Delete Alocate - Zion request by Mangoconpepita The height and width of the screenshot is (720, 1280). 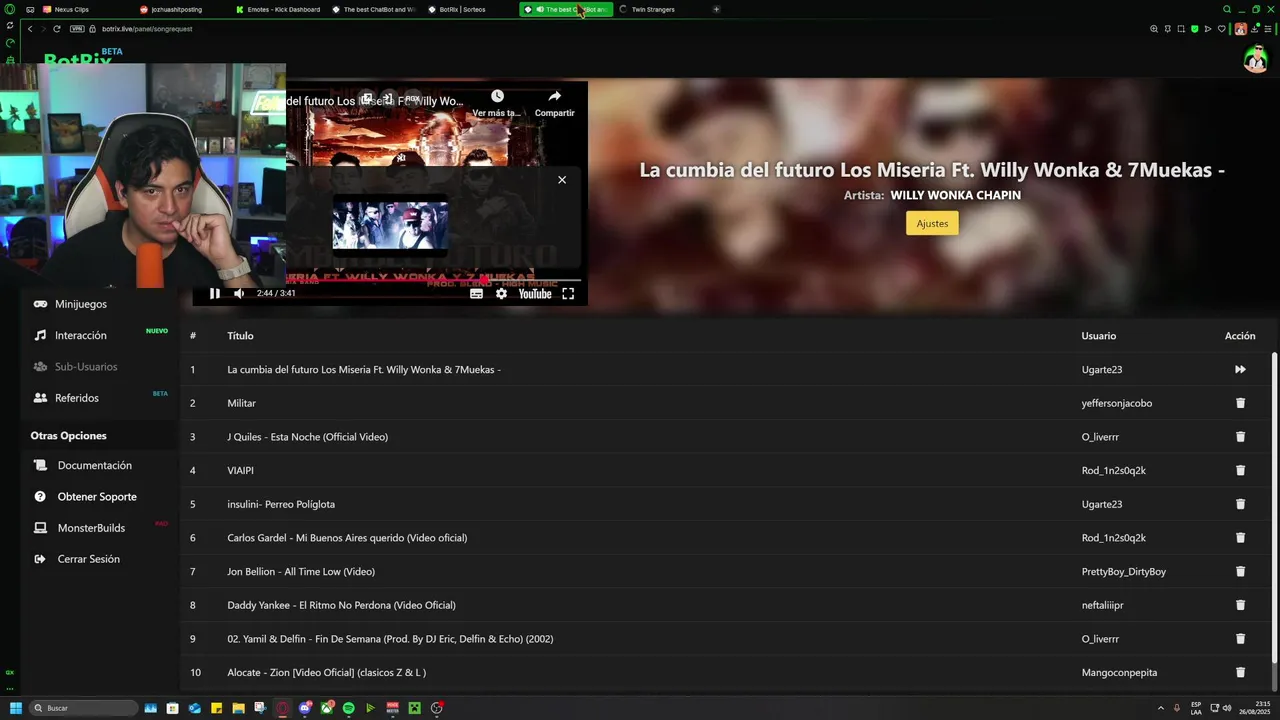[1240, 672]
